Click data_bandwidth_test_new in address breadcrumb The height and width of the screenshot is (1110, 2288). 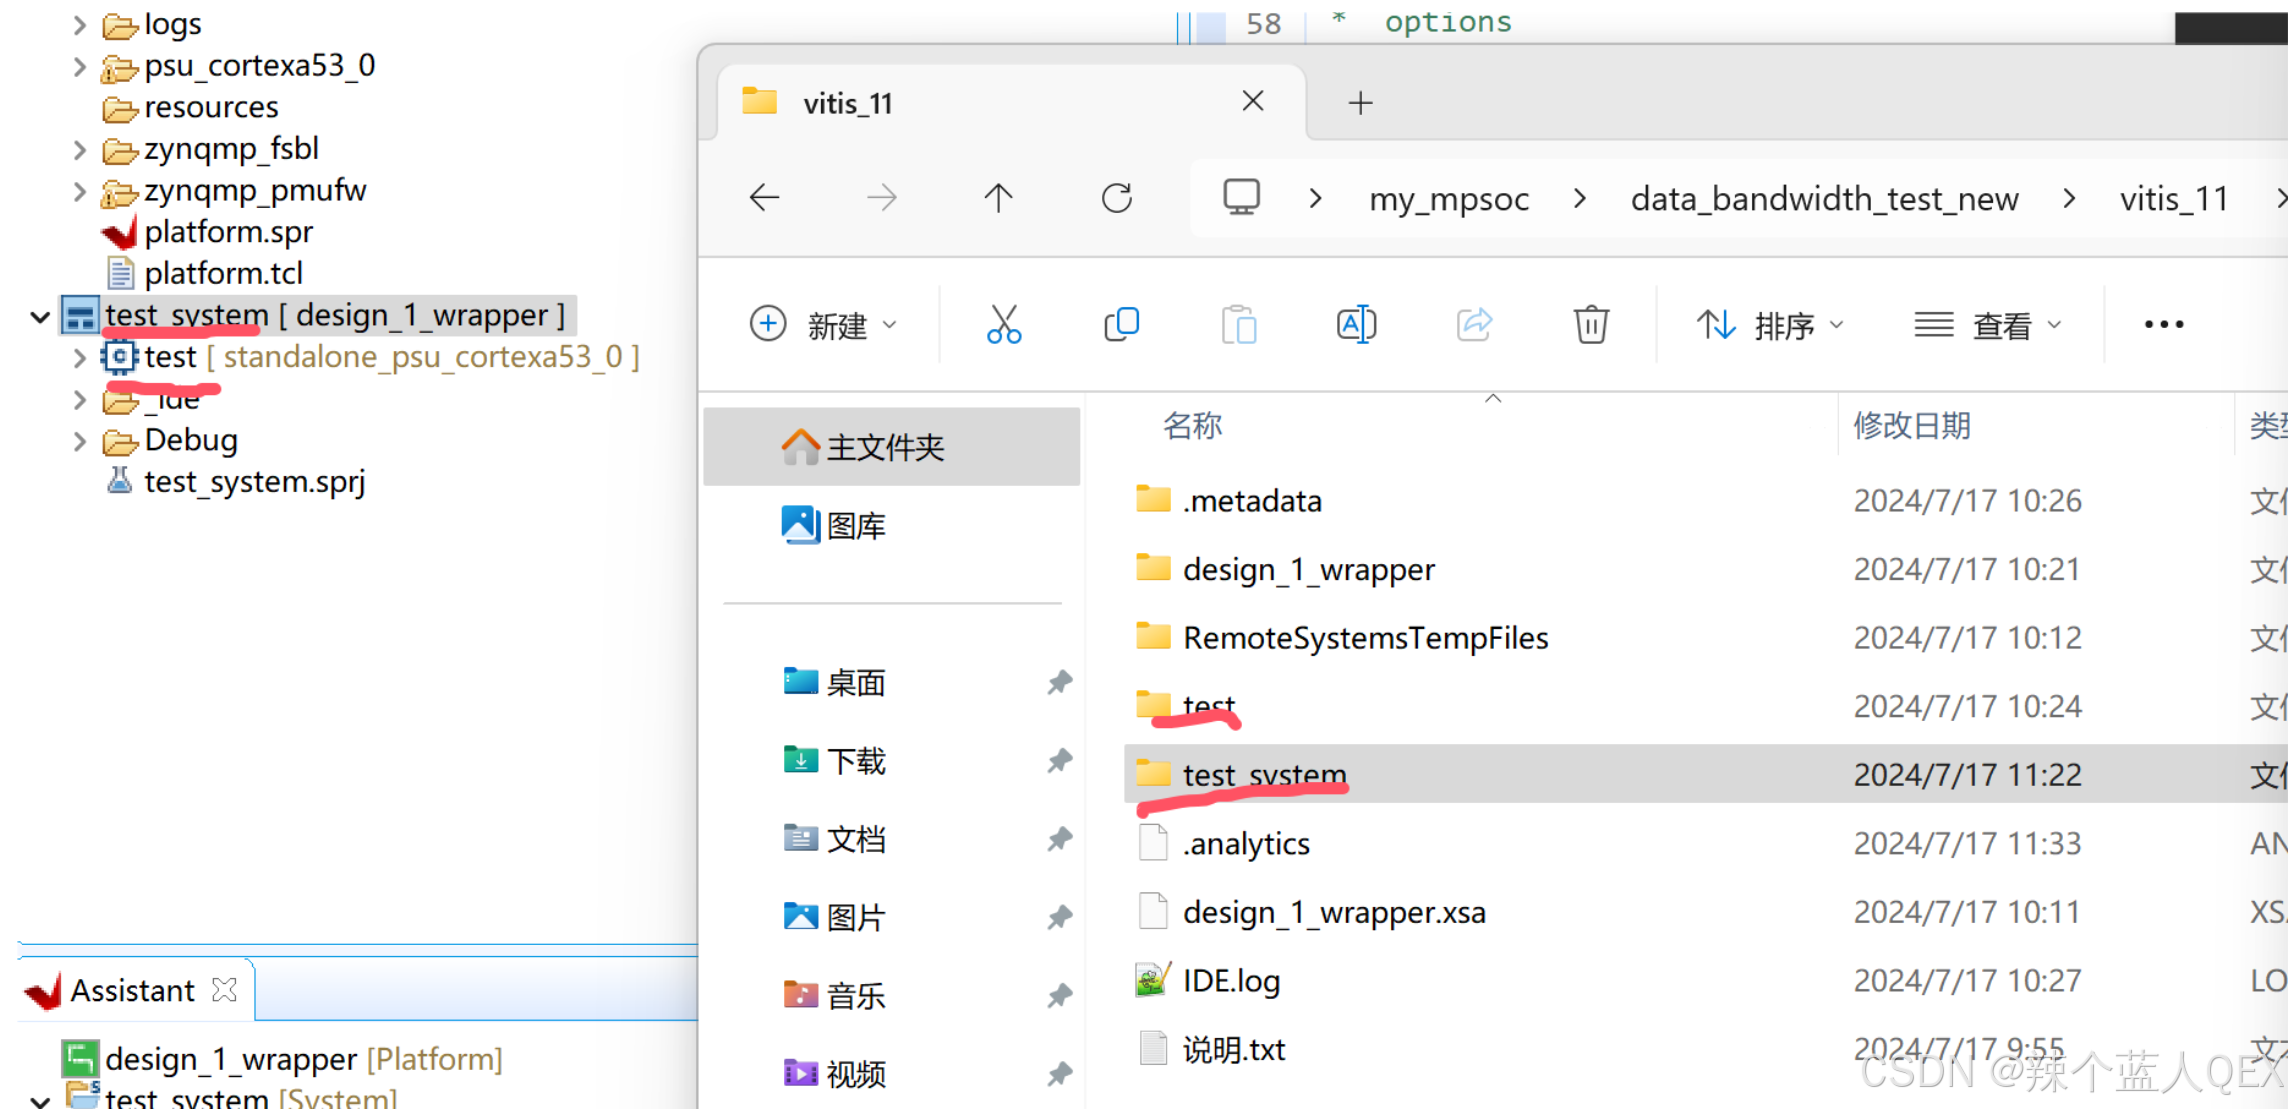(x=1824, y=199)
